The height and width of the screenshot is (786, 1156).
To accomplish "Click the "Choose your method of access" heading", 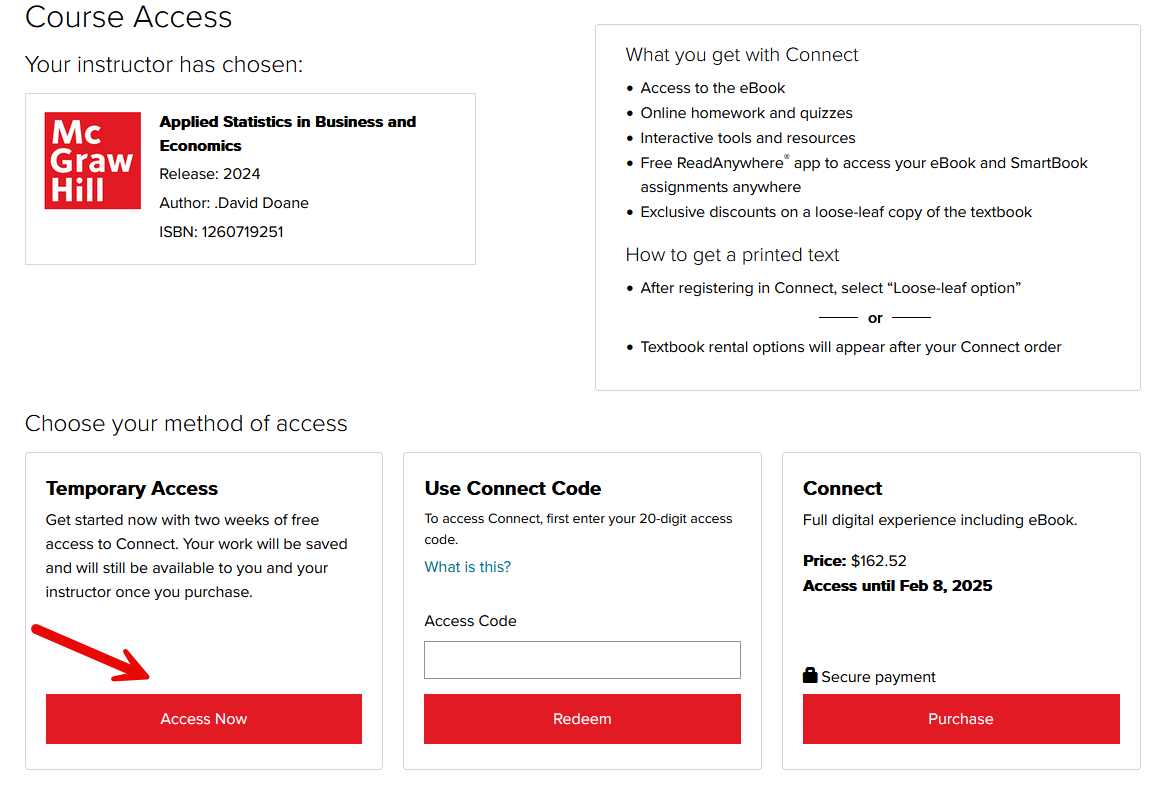I will coord(186,424).
